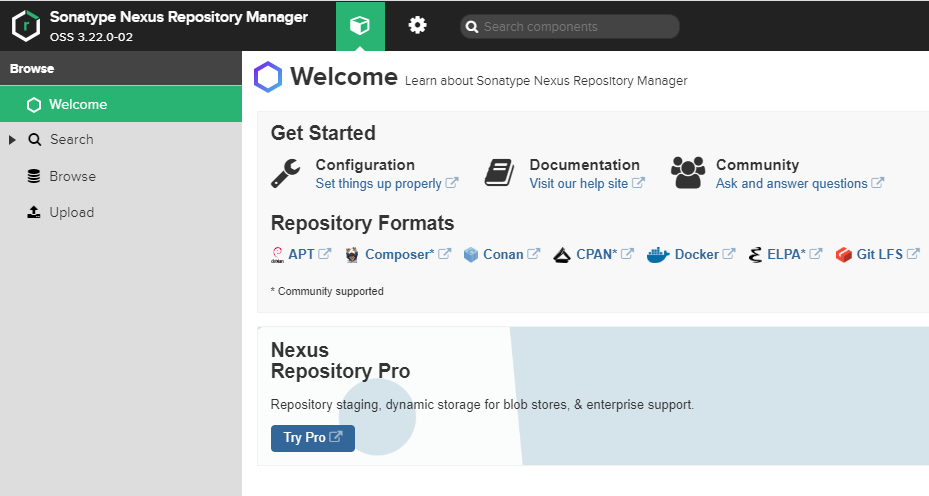This screenshot has width=929, height=496.
Task: Click the 'Nexus Repository Pro' heading
Action: pos(341,360)
